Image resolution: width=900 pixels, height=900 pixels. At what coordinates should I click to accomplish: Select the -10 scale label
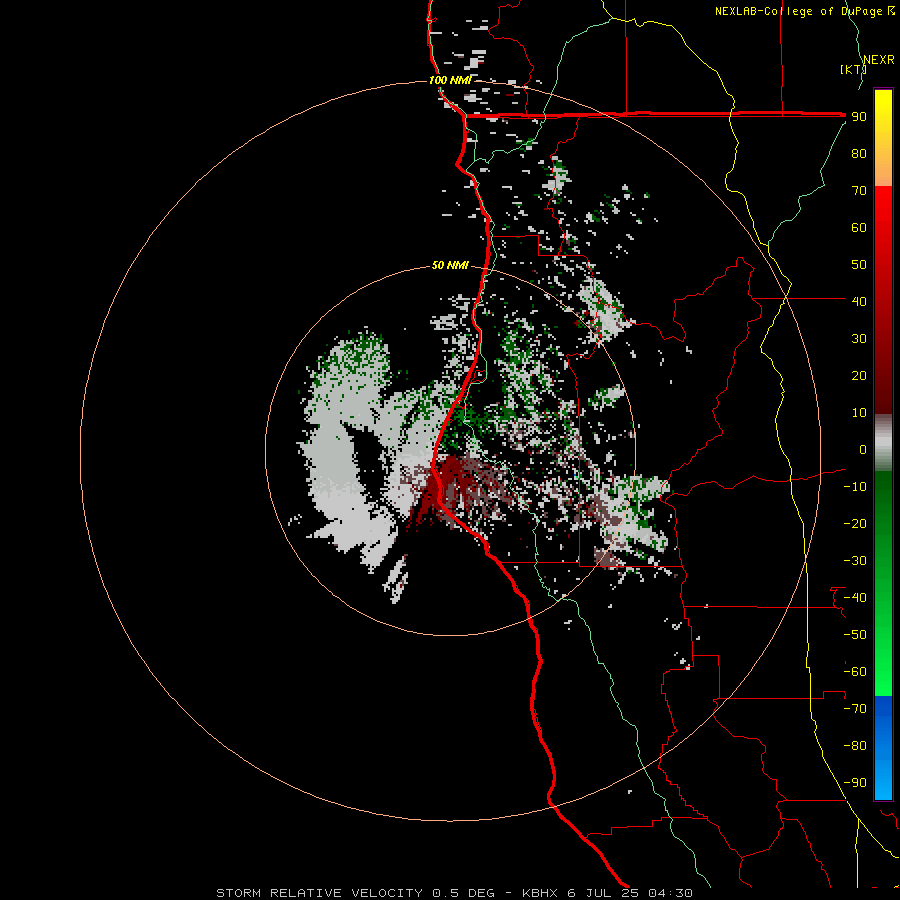point(855,487)
